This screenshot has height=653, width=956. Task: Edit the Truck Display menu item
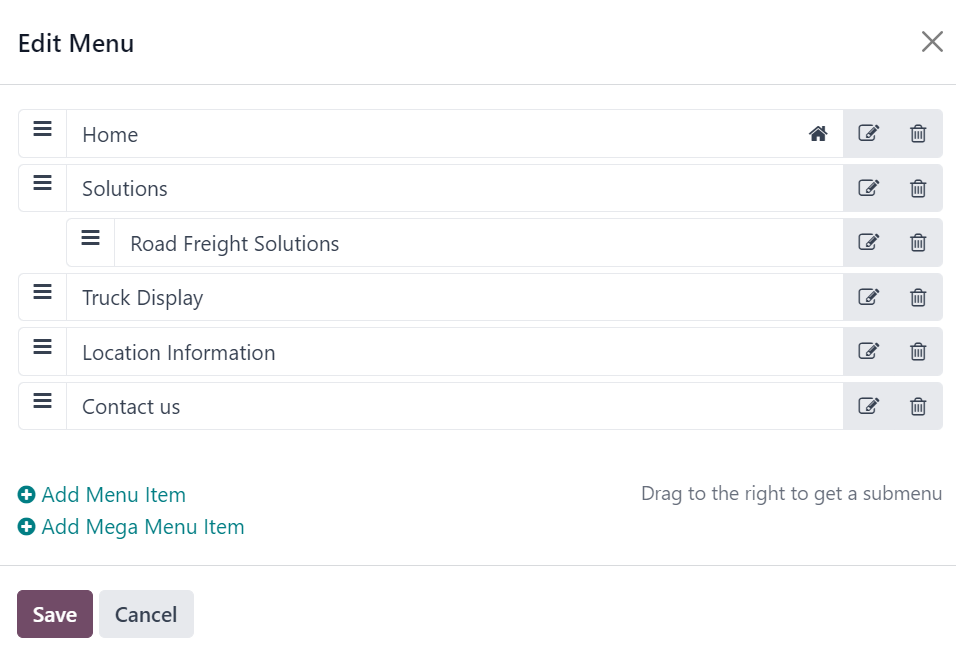[x=868, y=297]
